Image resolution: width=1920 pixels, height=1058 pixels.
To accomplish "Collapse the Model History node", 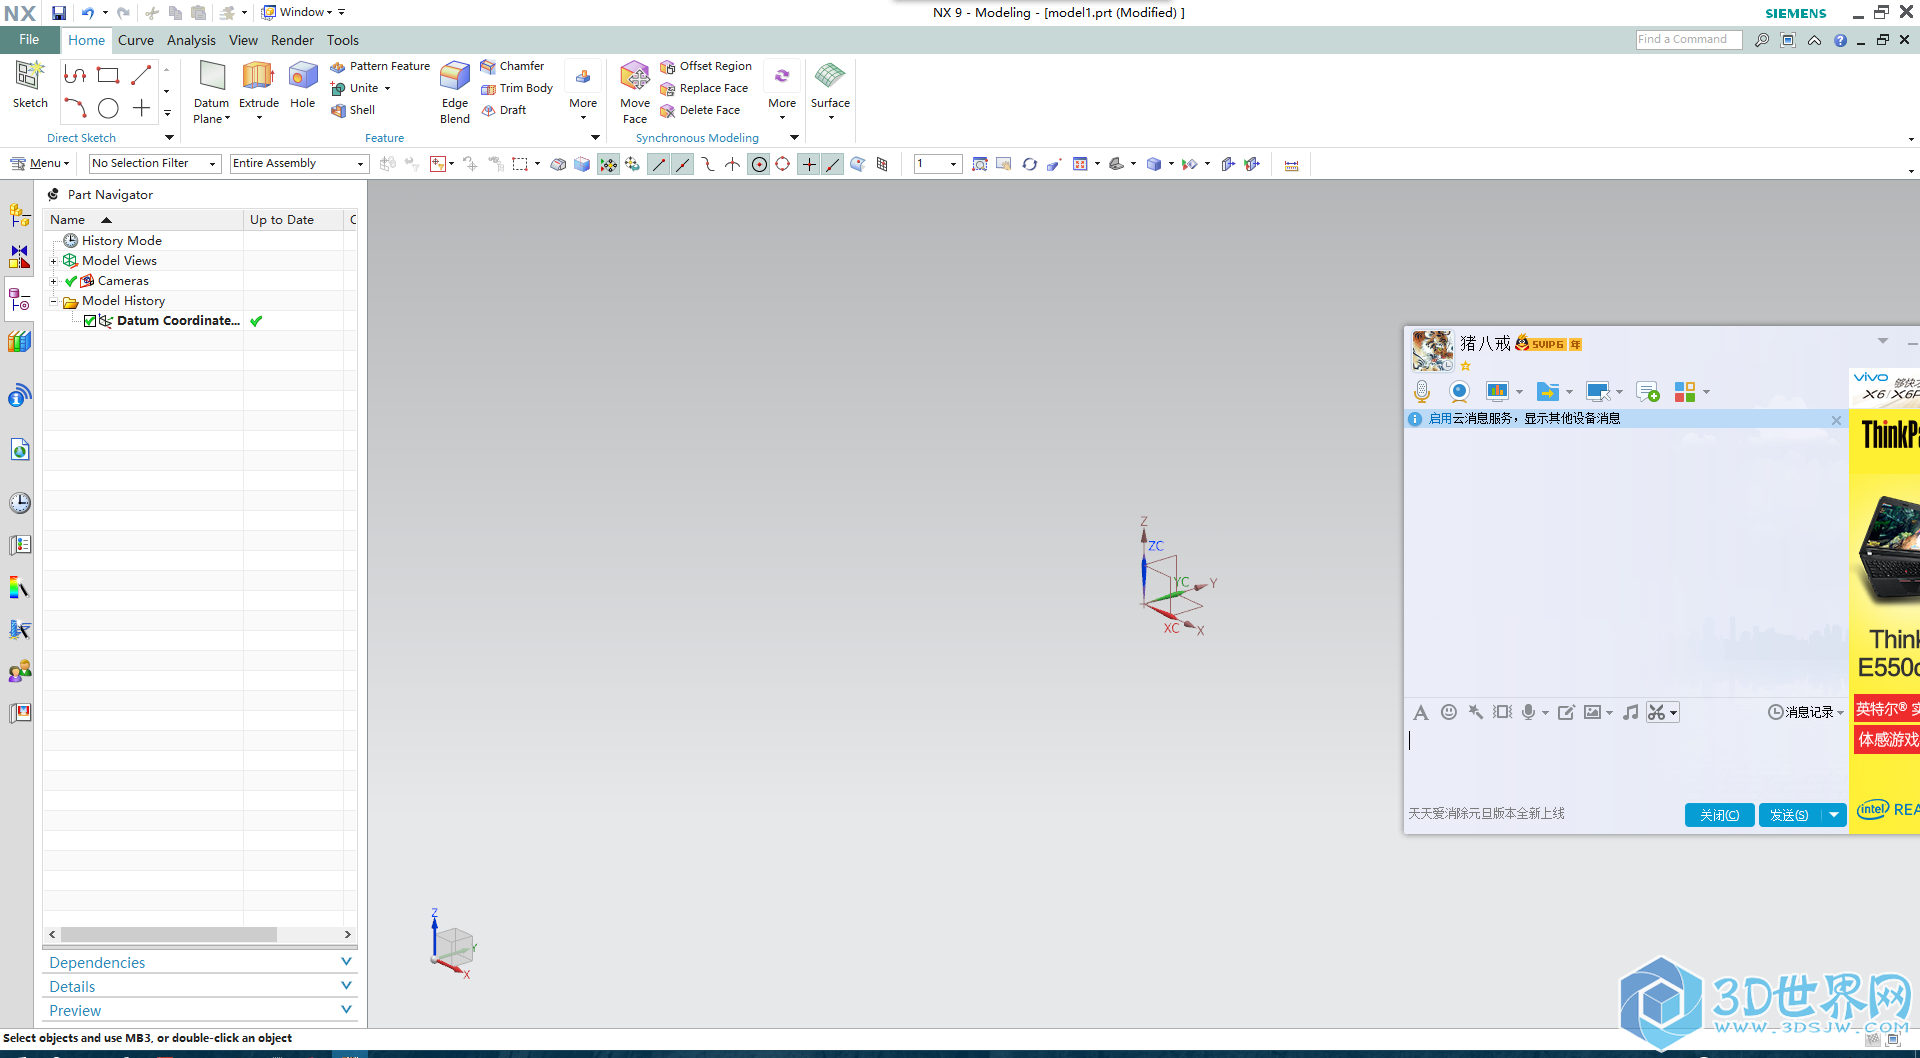I will [x=54, y=301].
